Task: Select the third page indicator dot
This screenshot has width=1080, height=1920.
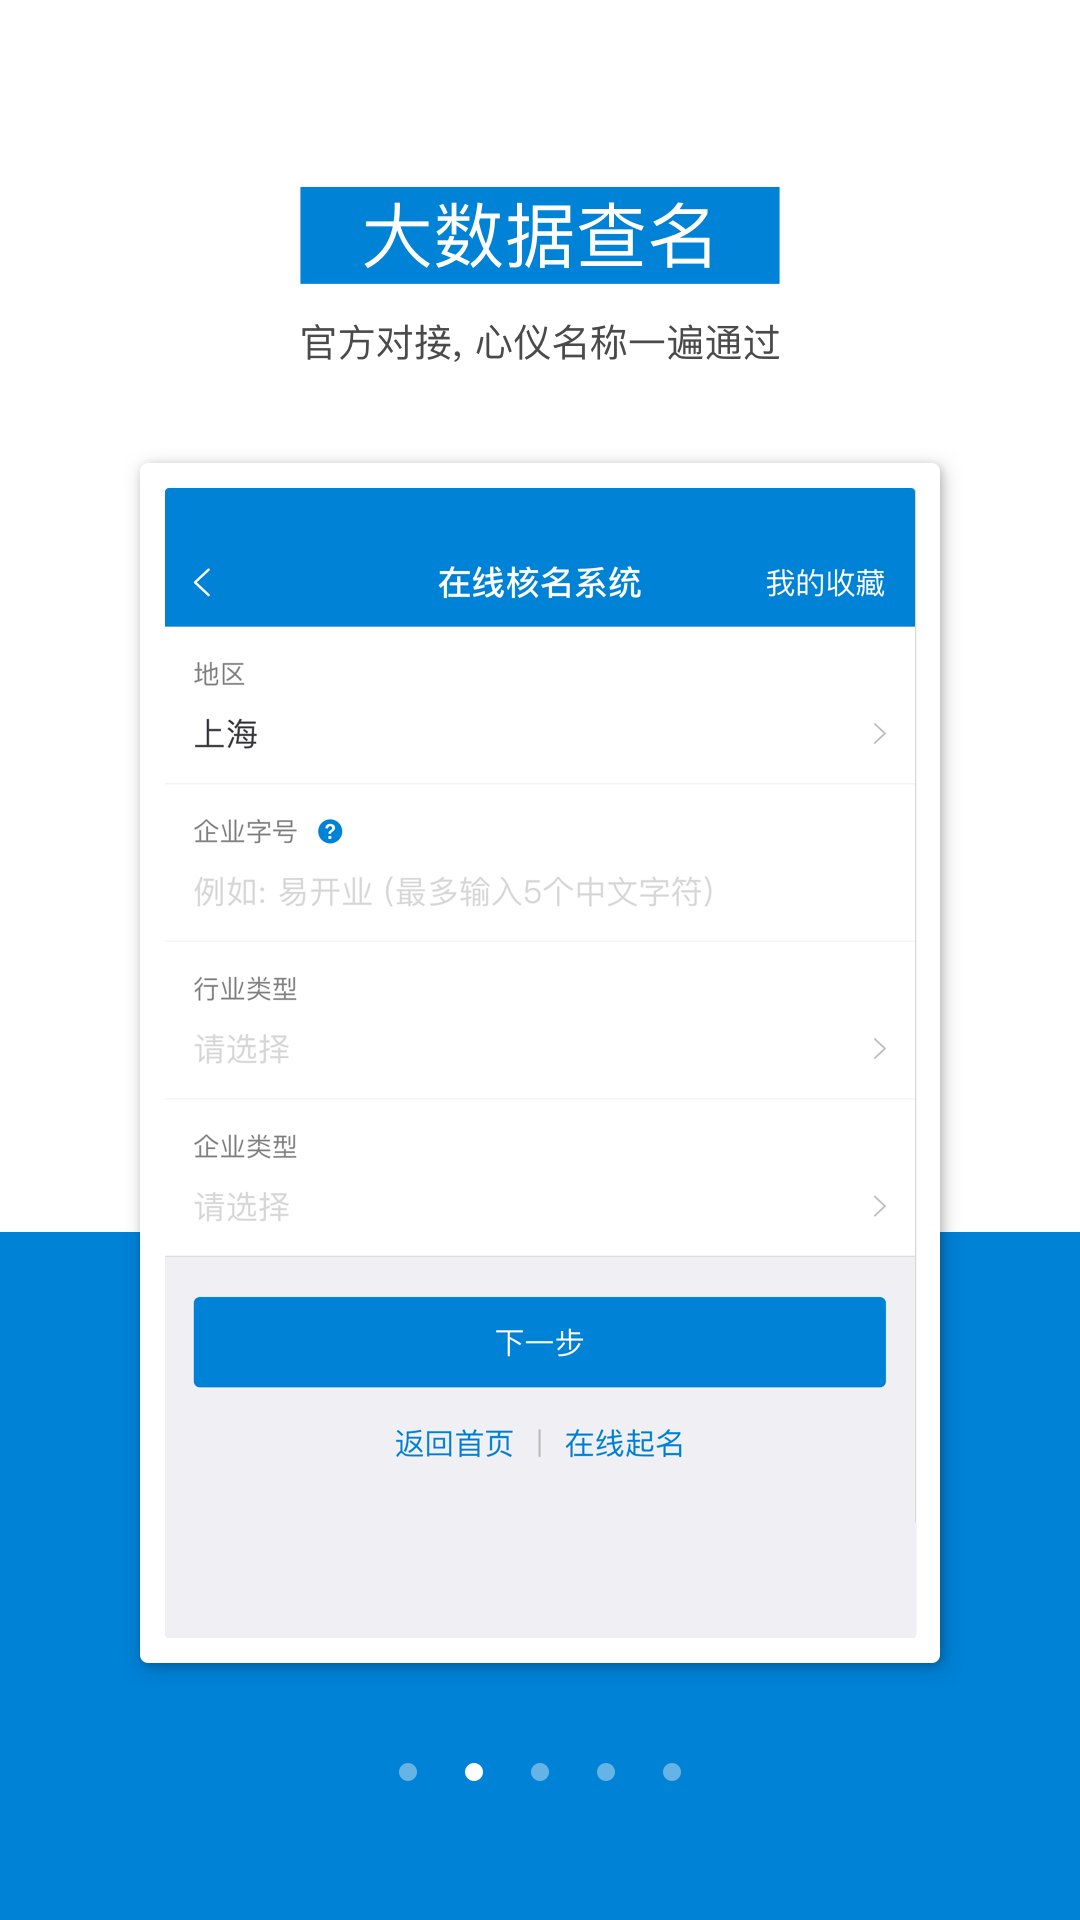Action: (x=540, y=1772)
